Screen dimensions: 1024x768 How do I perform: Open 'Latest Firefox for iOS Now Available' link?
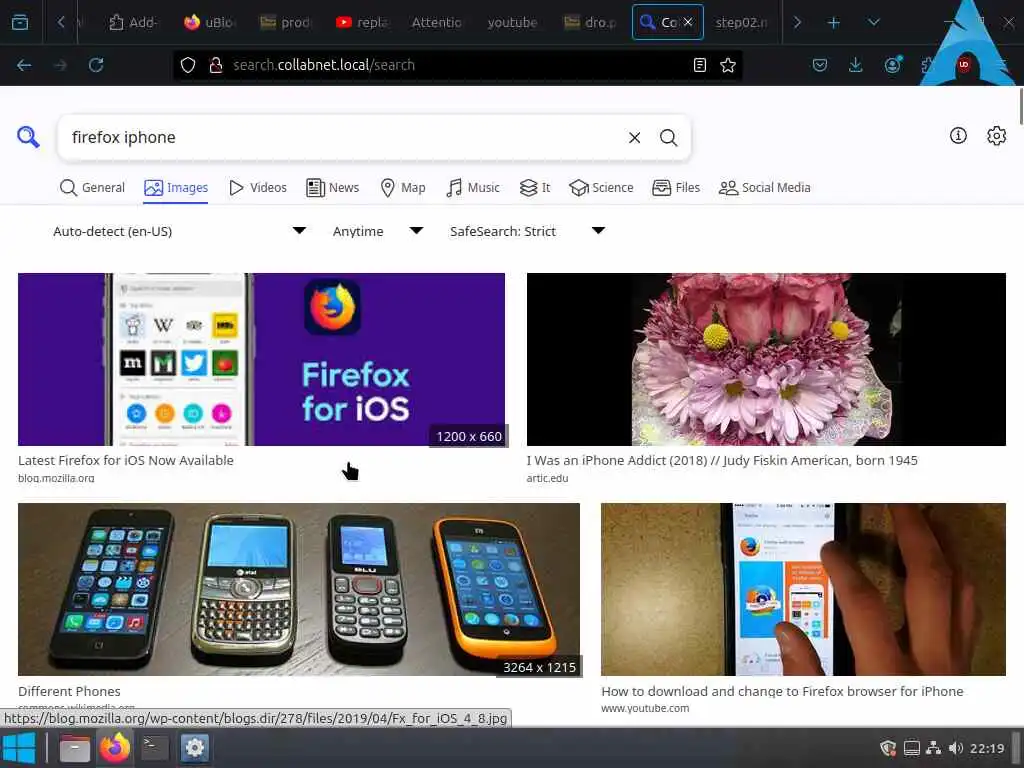[126, 460]
